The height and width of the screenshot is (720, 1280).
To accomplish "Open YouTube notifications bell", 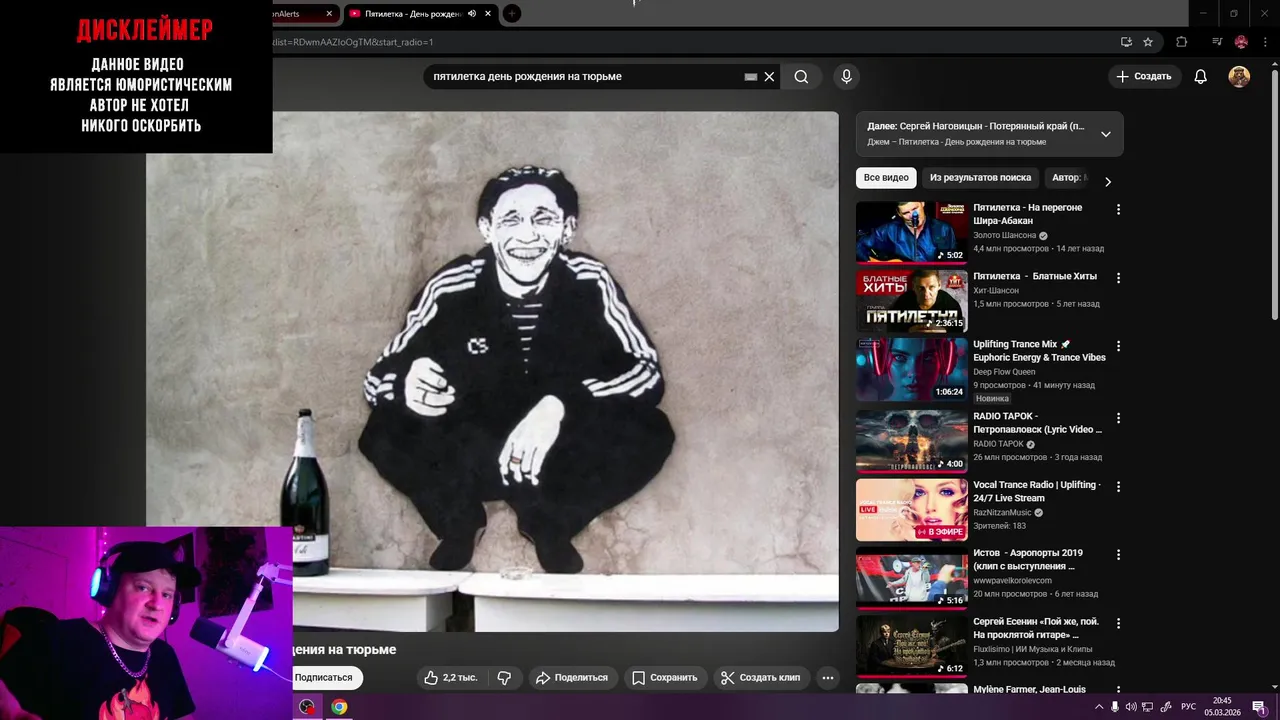I will pyautogui.click(x=1201, y=77).
